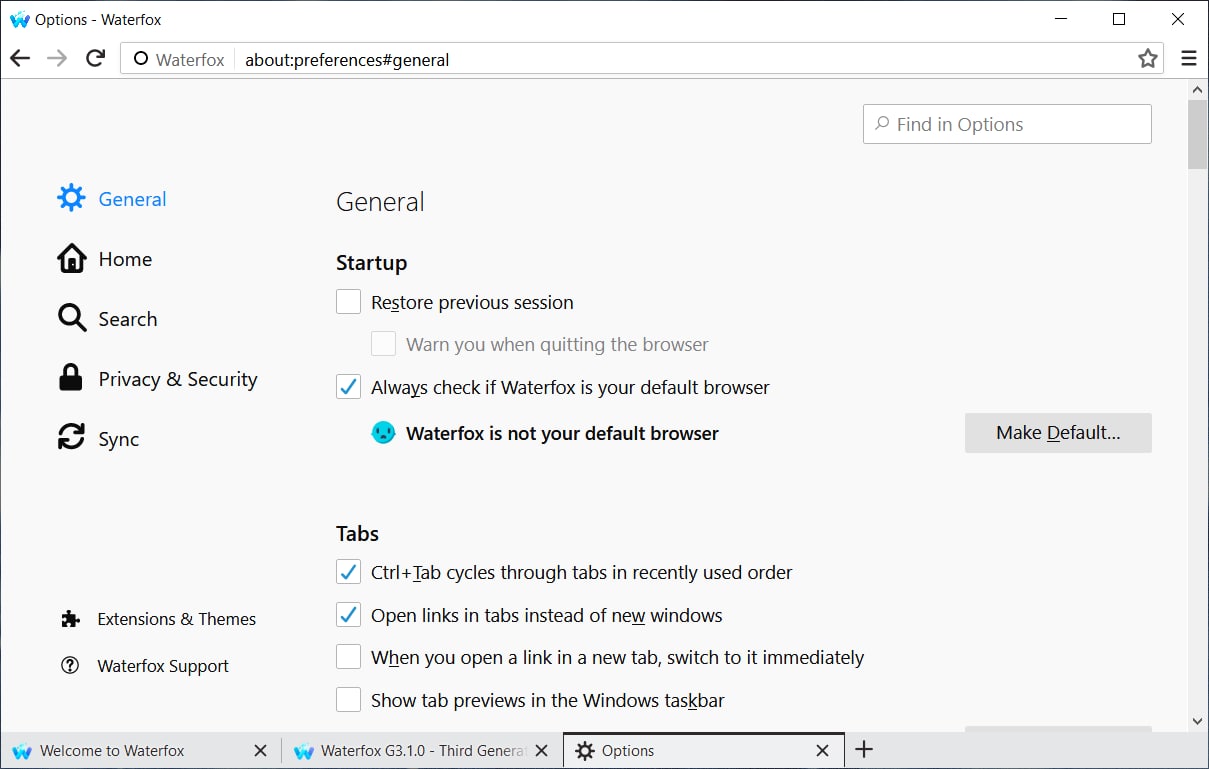This screenshot has height=769, width=1209.
Task: Open a new tab with plus button
Action: 865,750
